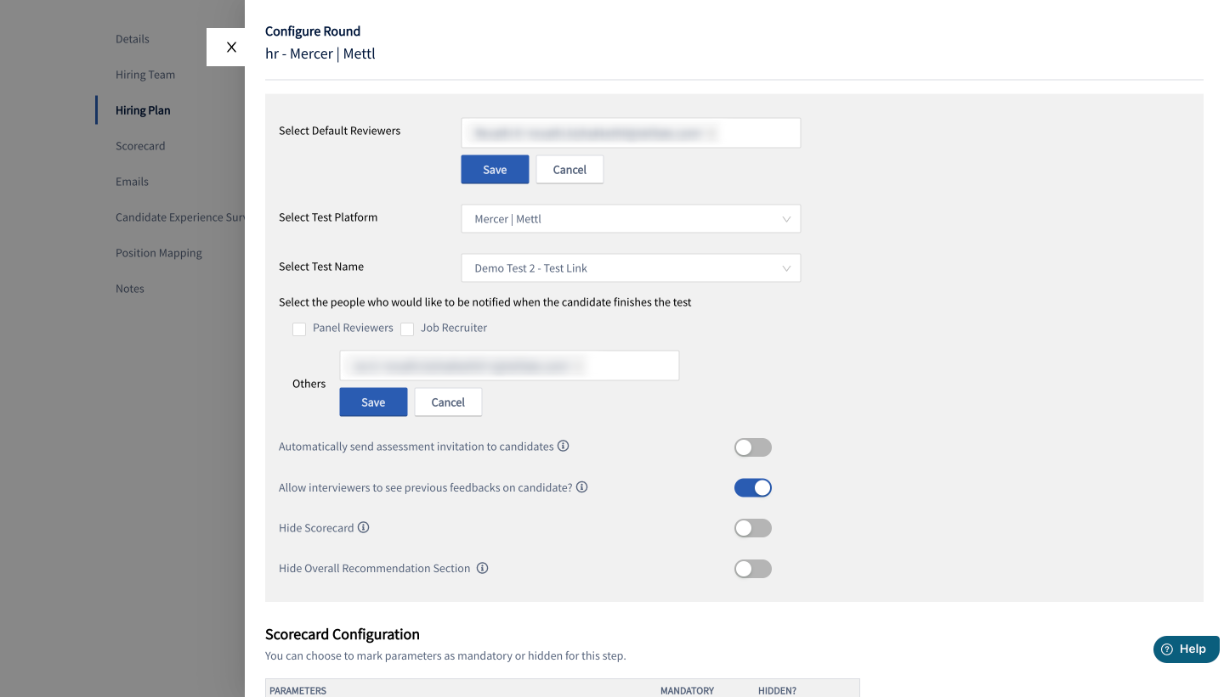Close the Configure Round panel with X
Screen dimensions: 1224x697
(231, 47)
